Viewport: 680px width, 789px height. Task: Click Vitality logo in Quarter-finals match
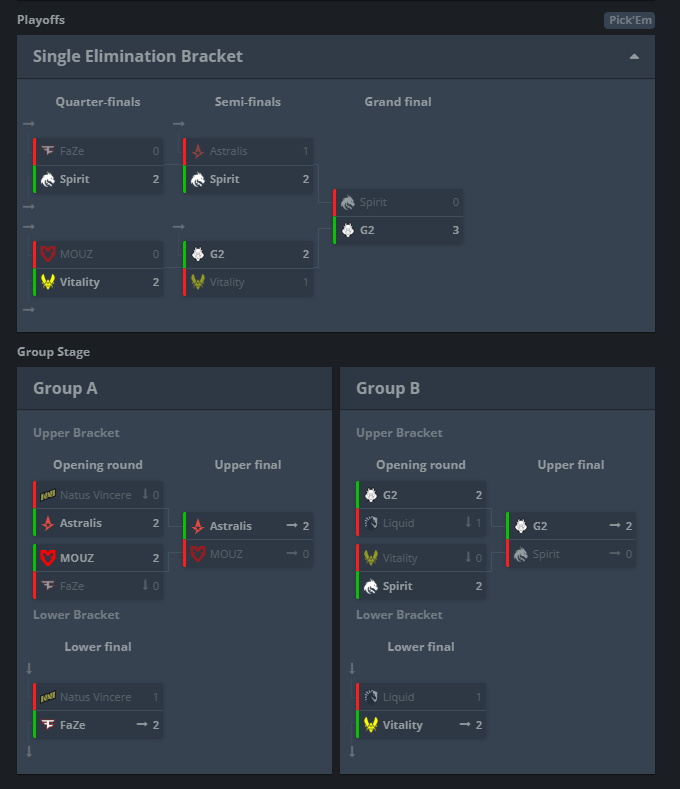click(48, 282)
